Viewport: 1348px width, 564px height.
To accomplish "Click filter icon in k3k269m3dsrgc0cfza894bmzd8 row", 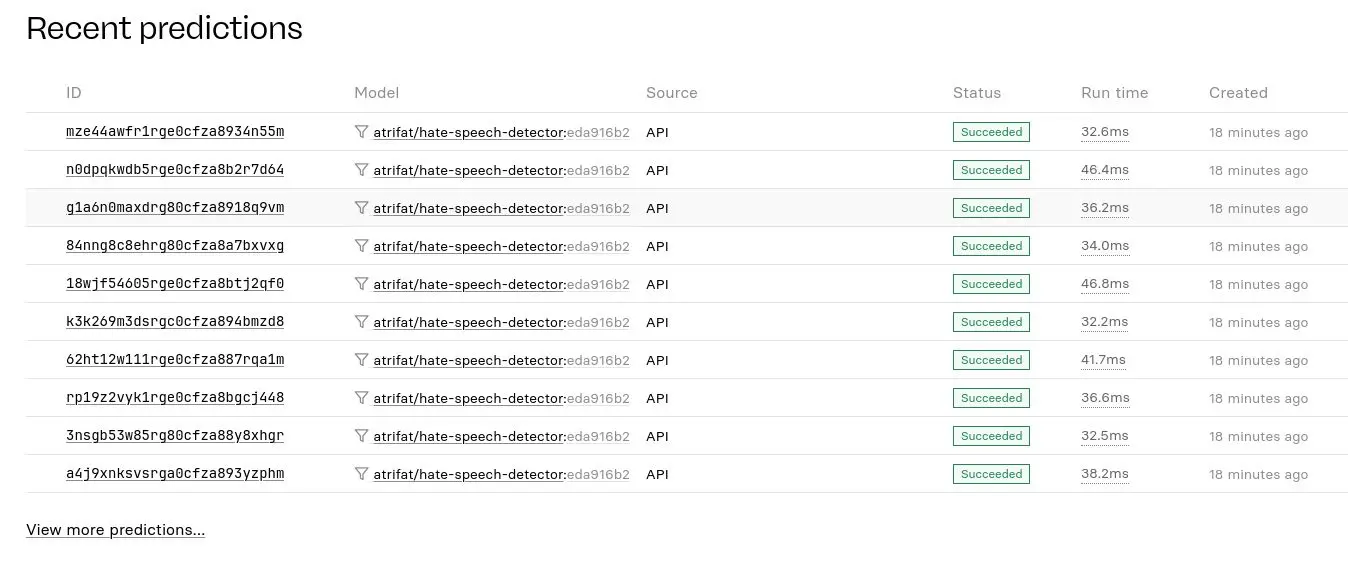I will pos(361,322).
